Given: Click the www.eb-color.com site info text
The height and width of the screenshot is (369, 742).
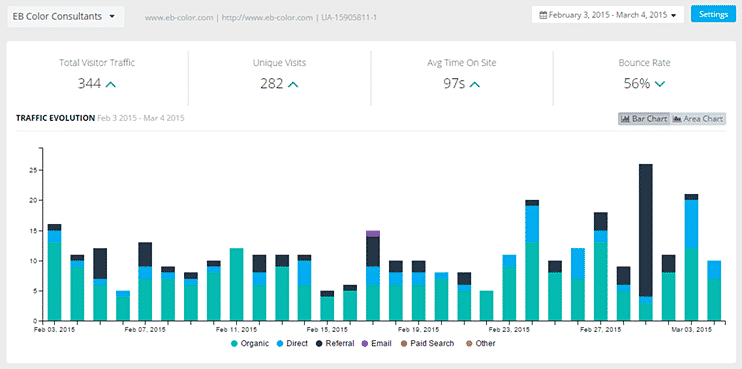Looking at the screenshot, I should 261,18.
